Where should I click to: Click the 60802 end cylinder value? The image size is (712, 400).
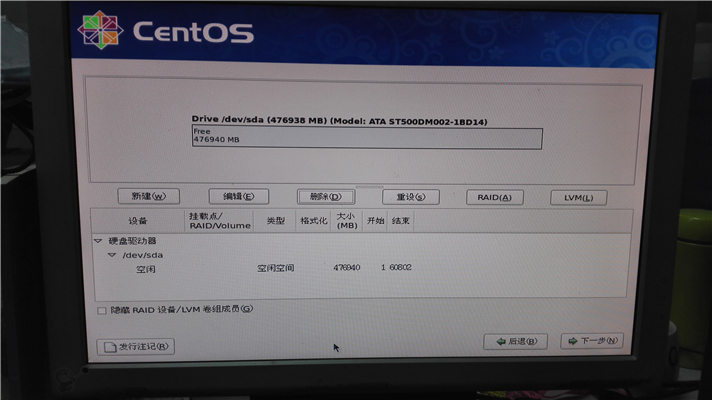[x=400, y=267]
